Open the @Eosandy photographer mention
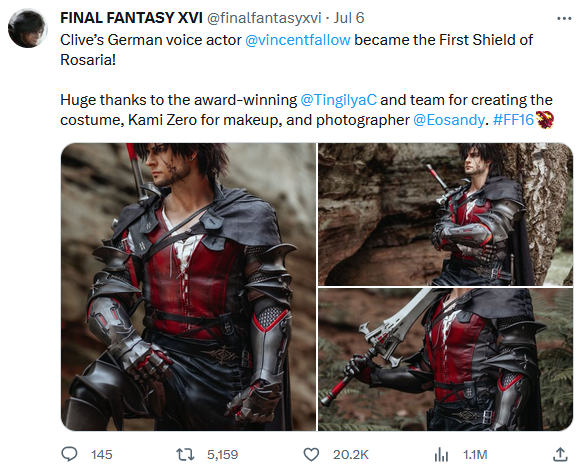 pyautogui.click(x=448, y=120)
